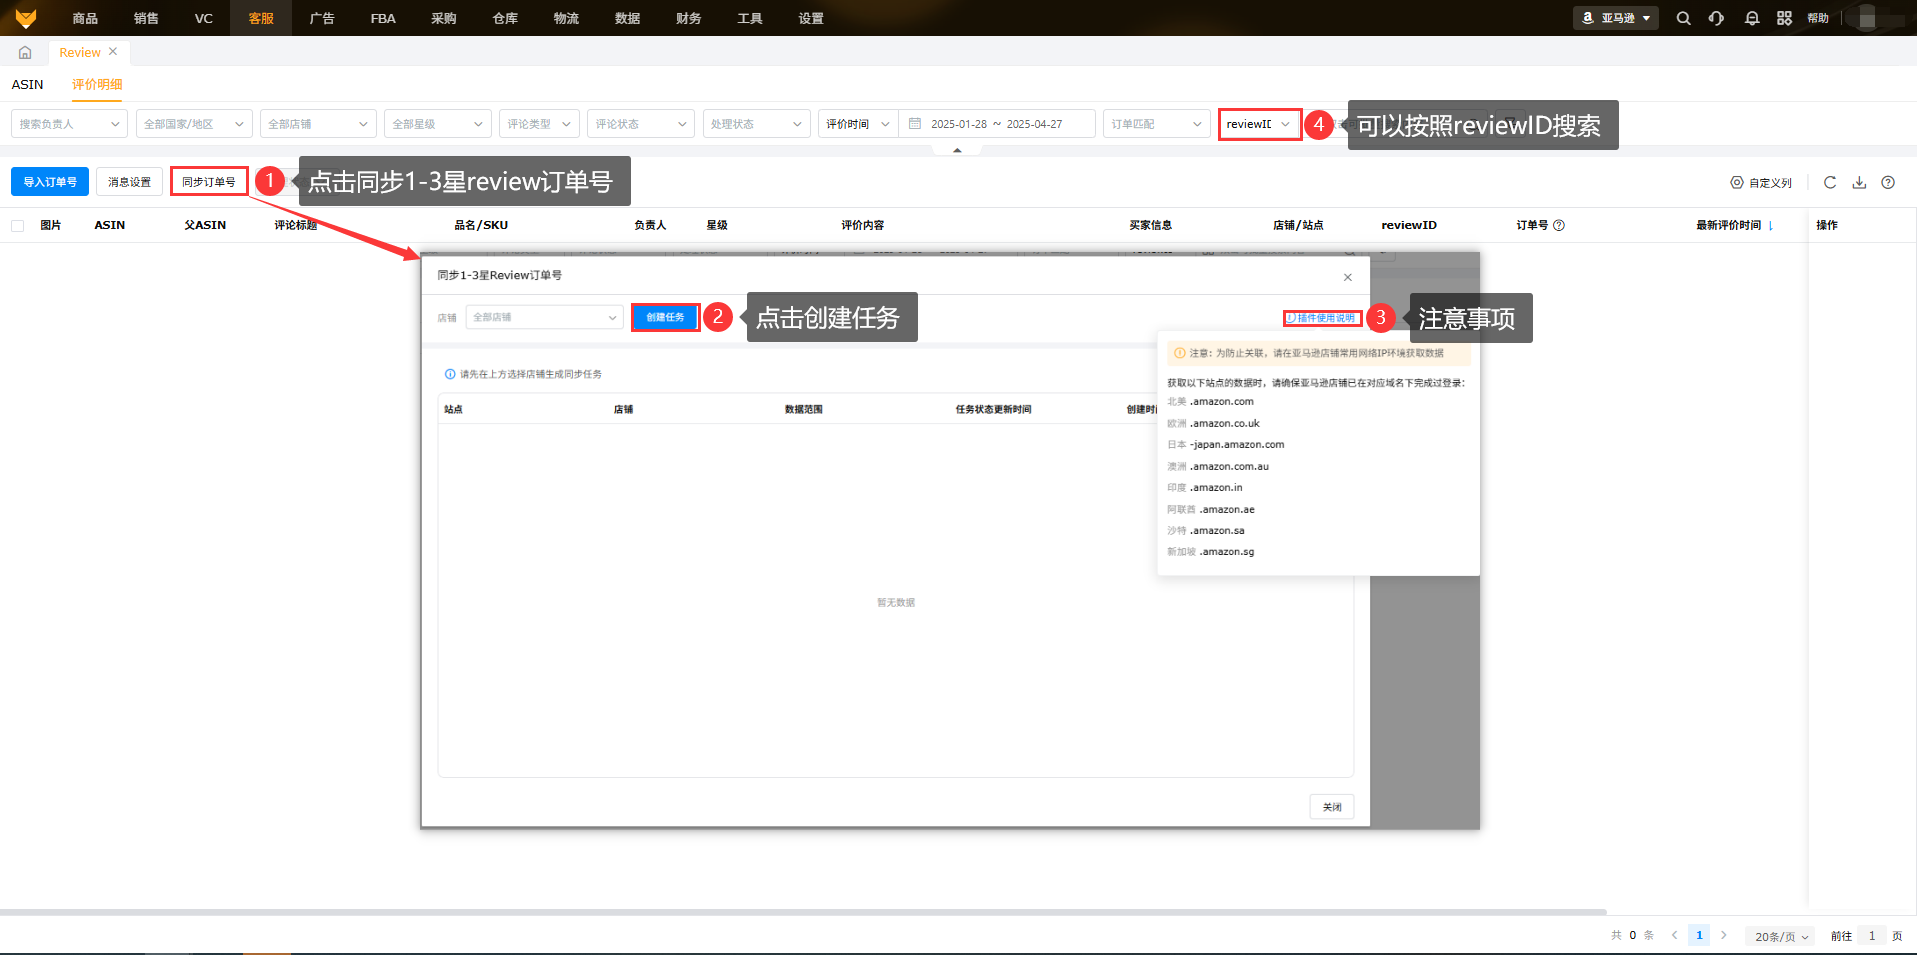Viewport: 1917px width, 955px height.
Task: Click the fox logo in the top bar
Action: coord(26,18)
